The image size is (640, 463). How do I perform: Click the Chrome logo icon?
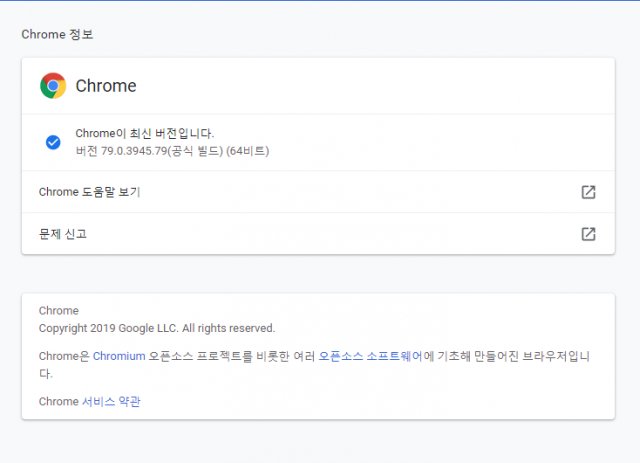tap(53, 86)
